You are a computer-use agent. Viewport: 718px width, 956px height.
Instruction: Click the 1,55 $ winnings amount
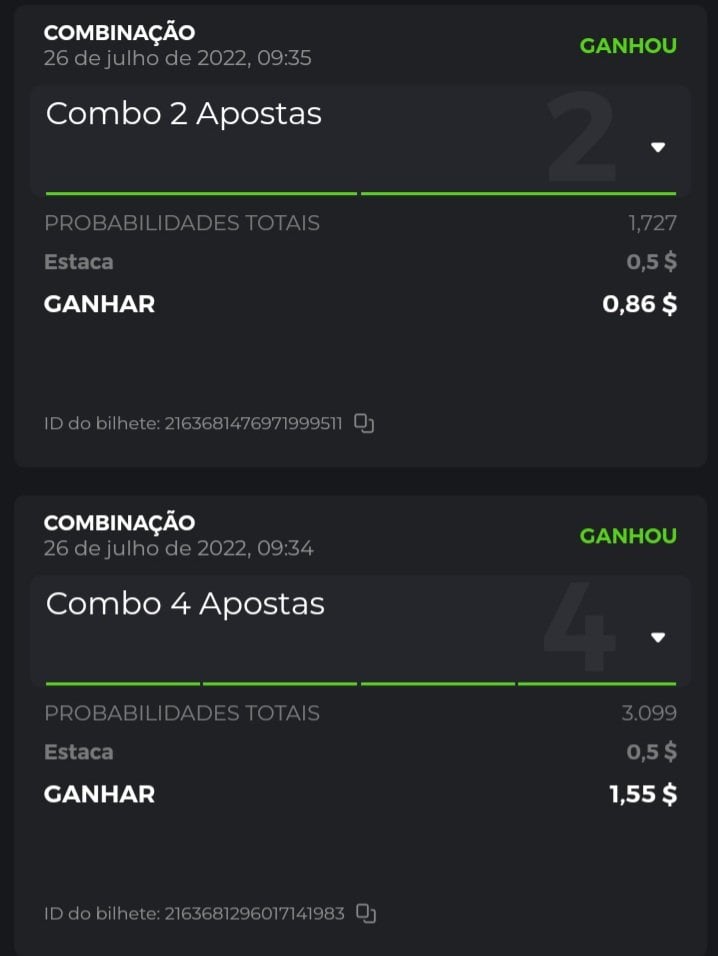[x=642, y=794]
